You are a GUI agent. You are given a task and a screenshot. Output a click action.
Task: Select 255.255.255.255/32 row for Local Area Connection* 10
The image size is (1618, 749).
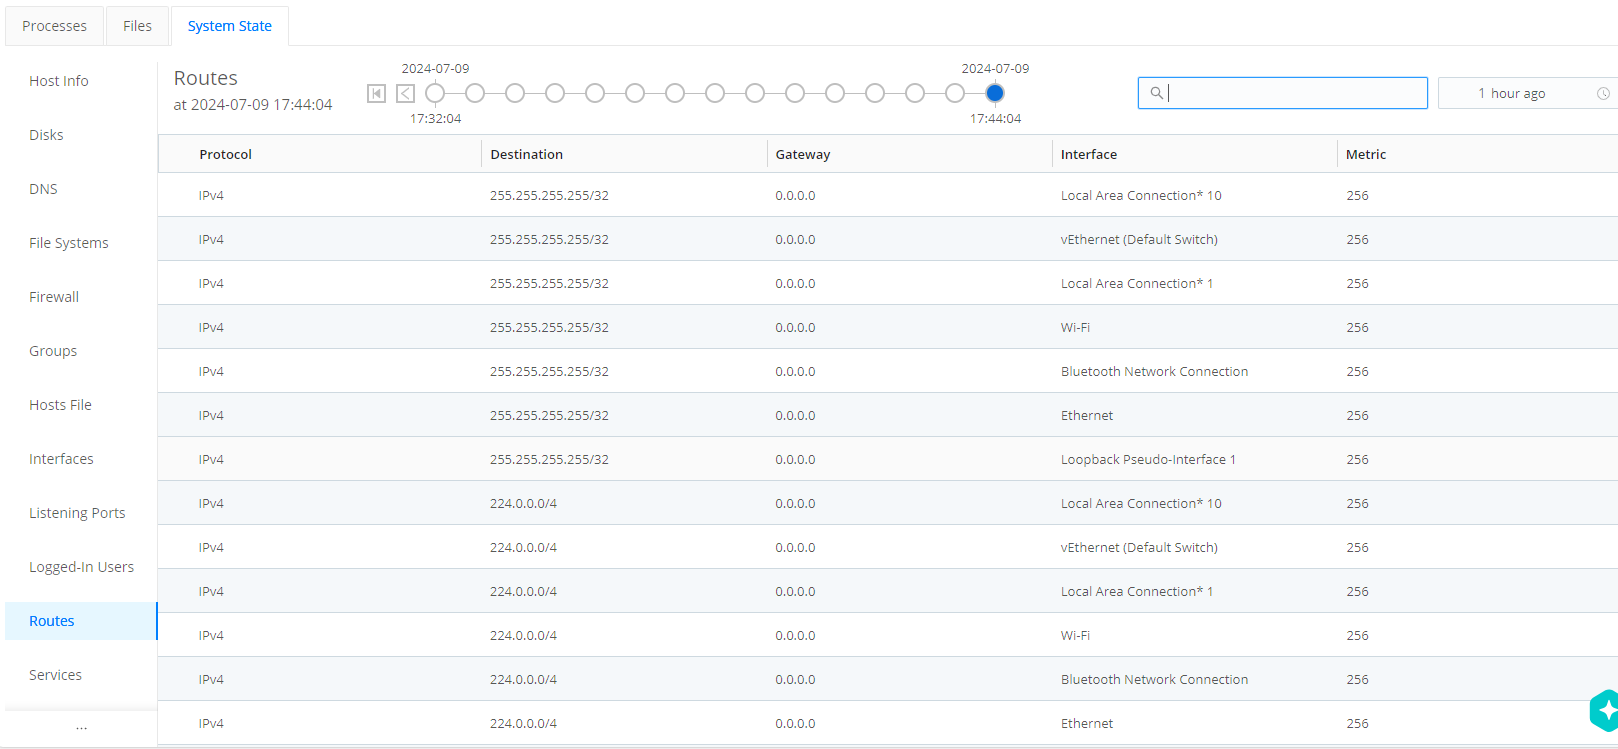pyautogui.click(x=888, y=195)
